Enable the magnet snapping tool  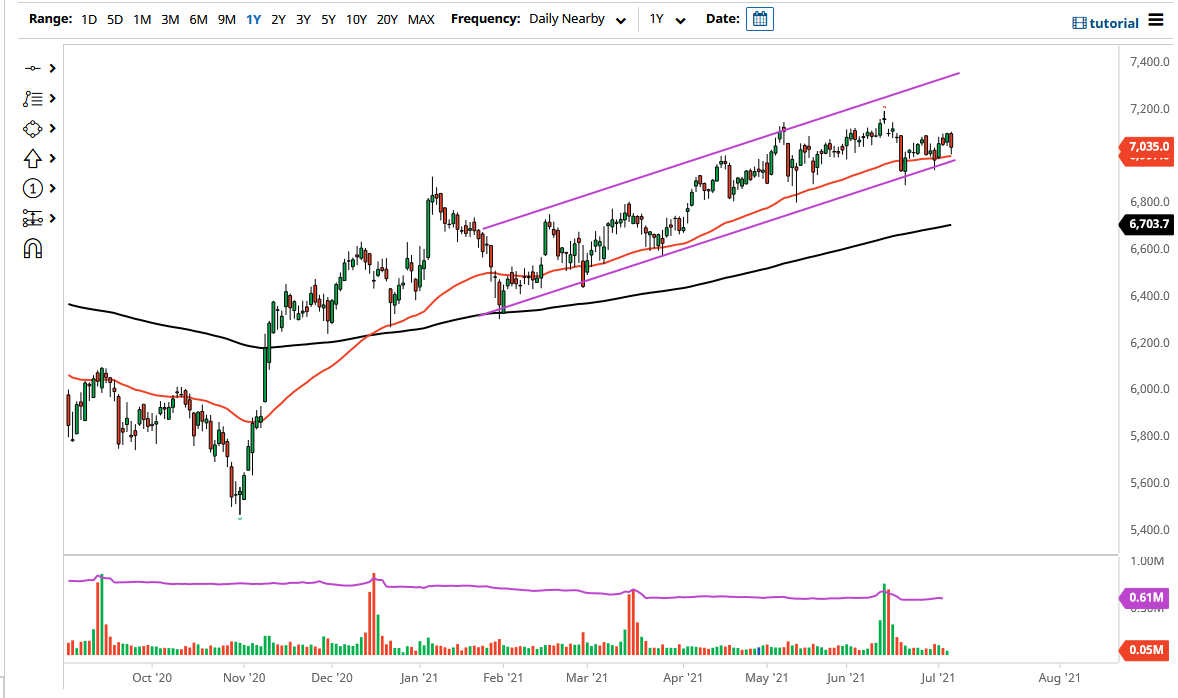33,248
